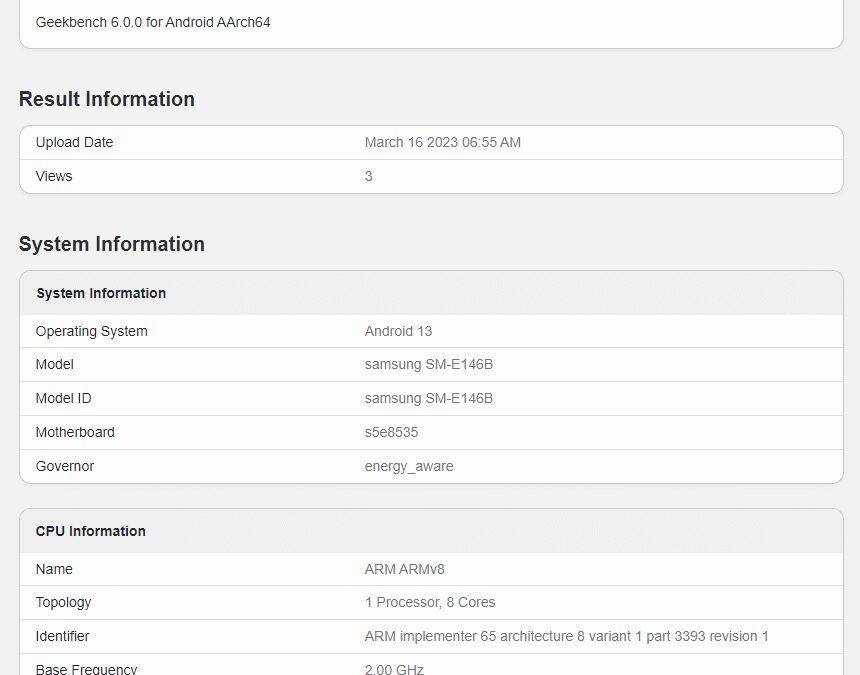Click the CPU Information table header
The height and width of the screenshot is (675, 860).
pyautogui.click(x=91, y=531)
